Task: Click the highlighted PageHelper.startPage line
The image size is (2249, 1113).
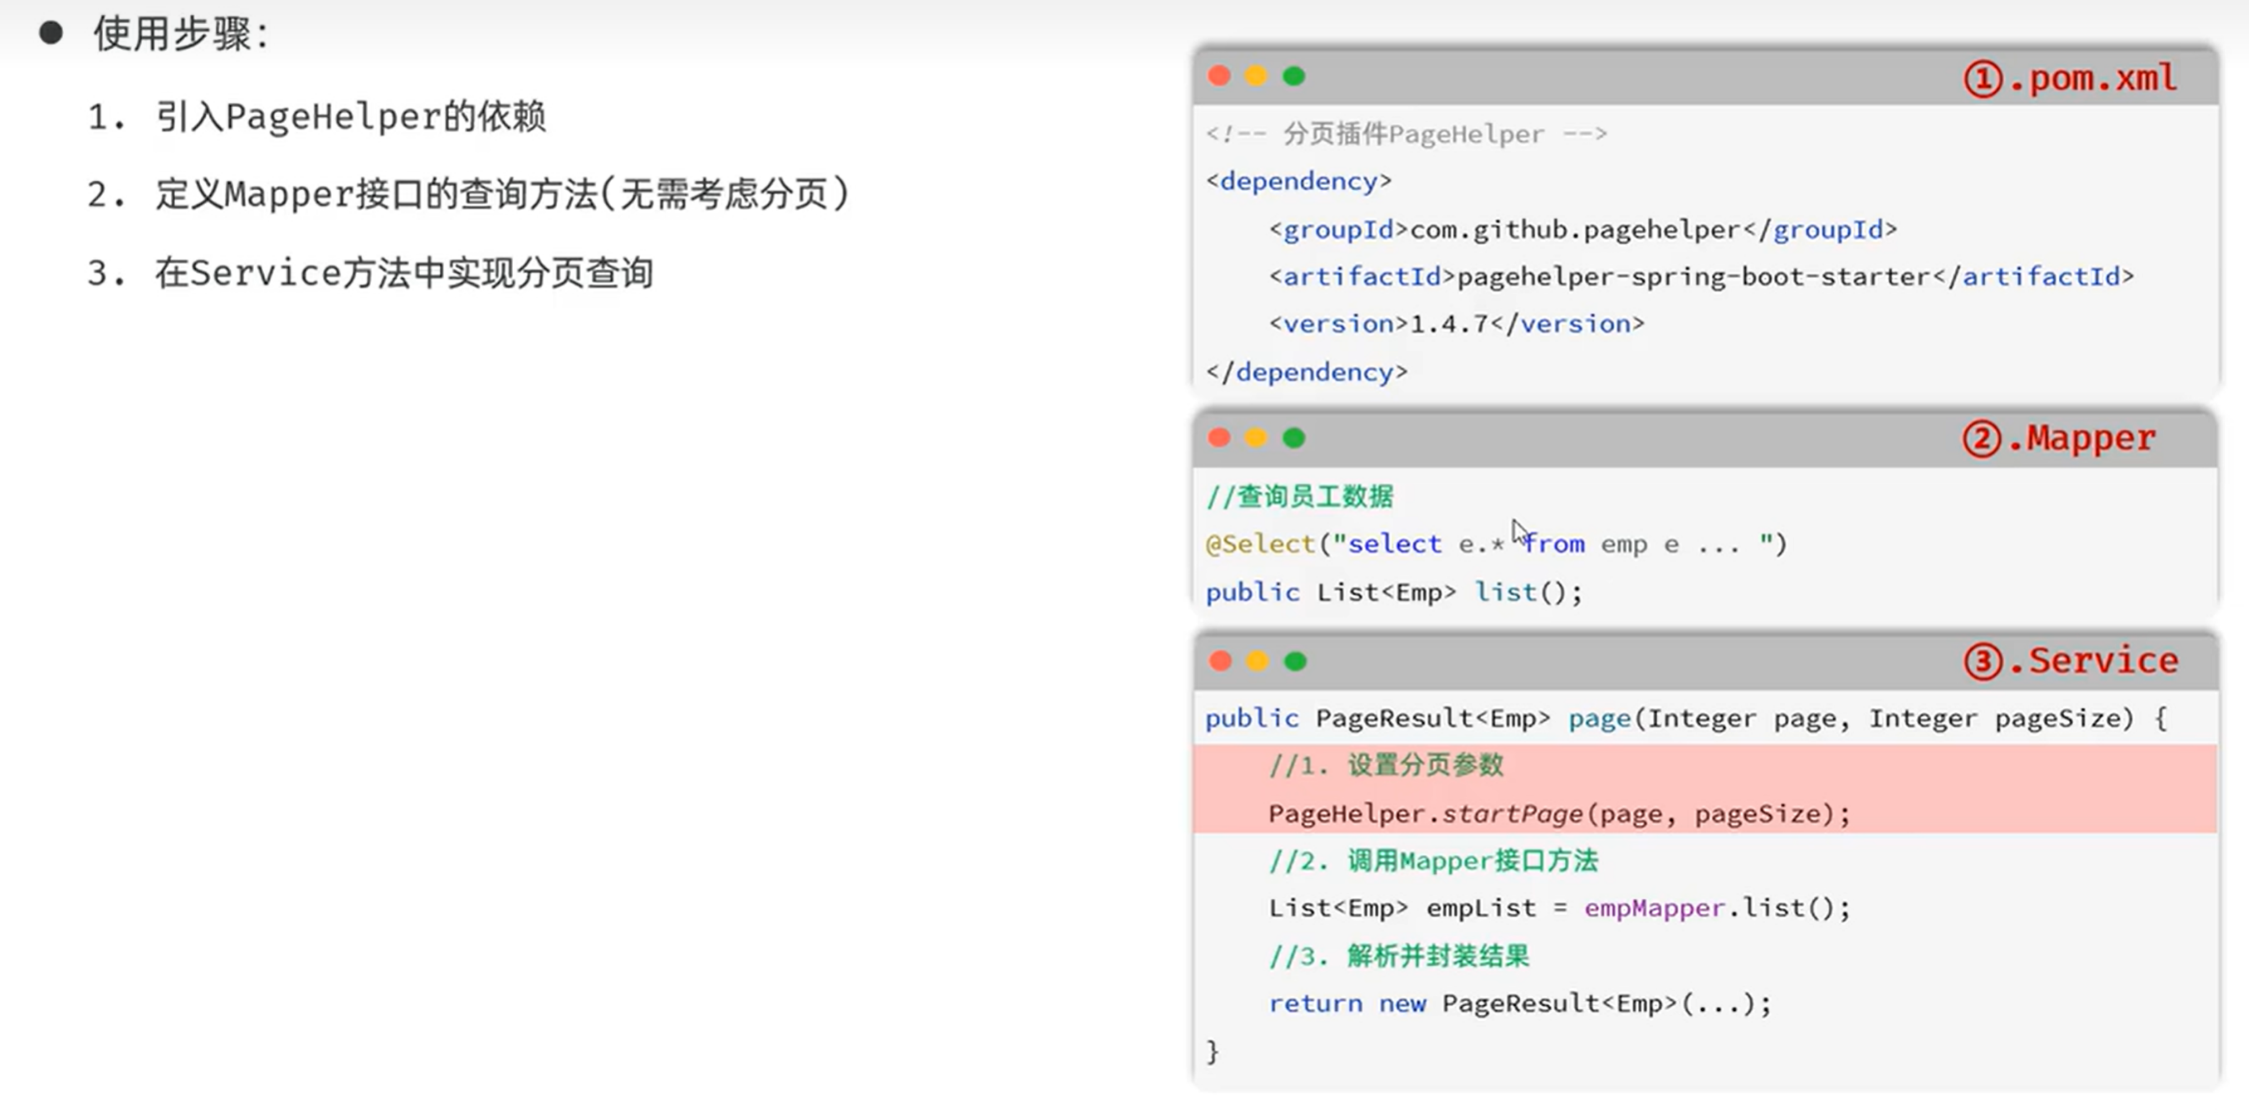Action: point(1558,814)
